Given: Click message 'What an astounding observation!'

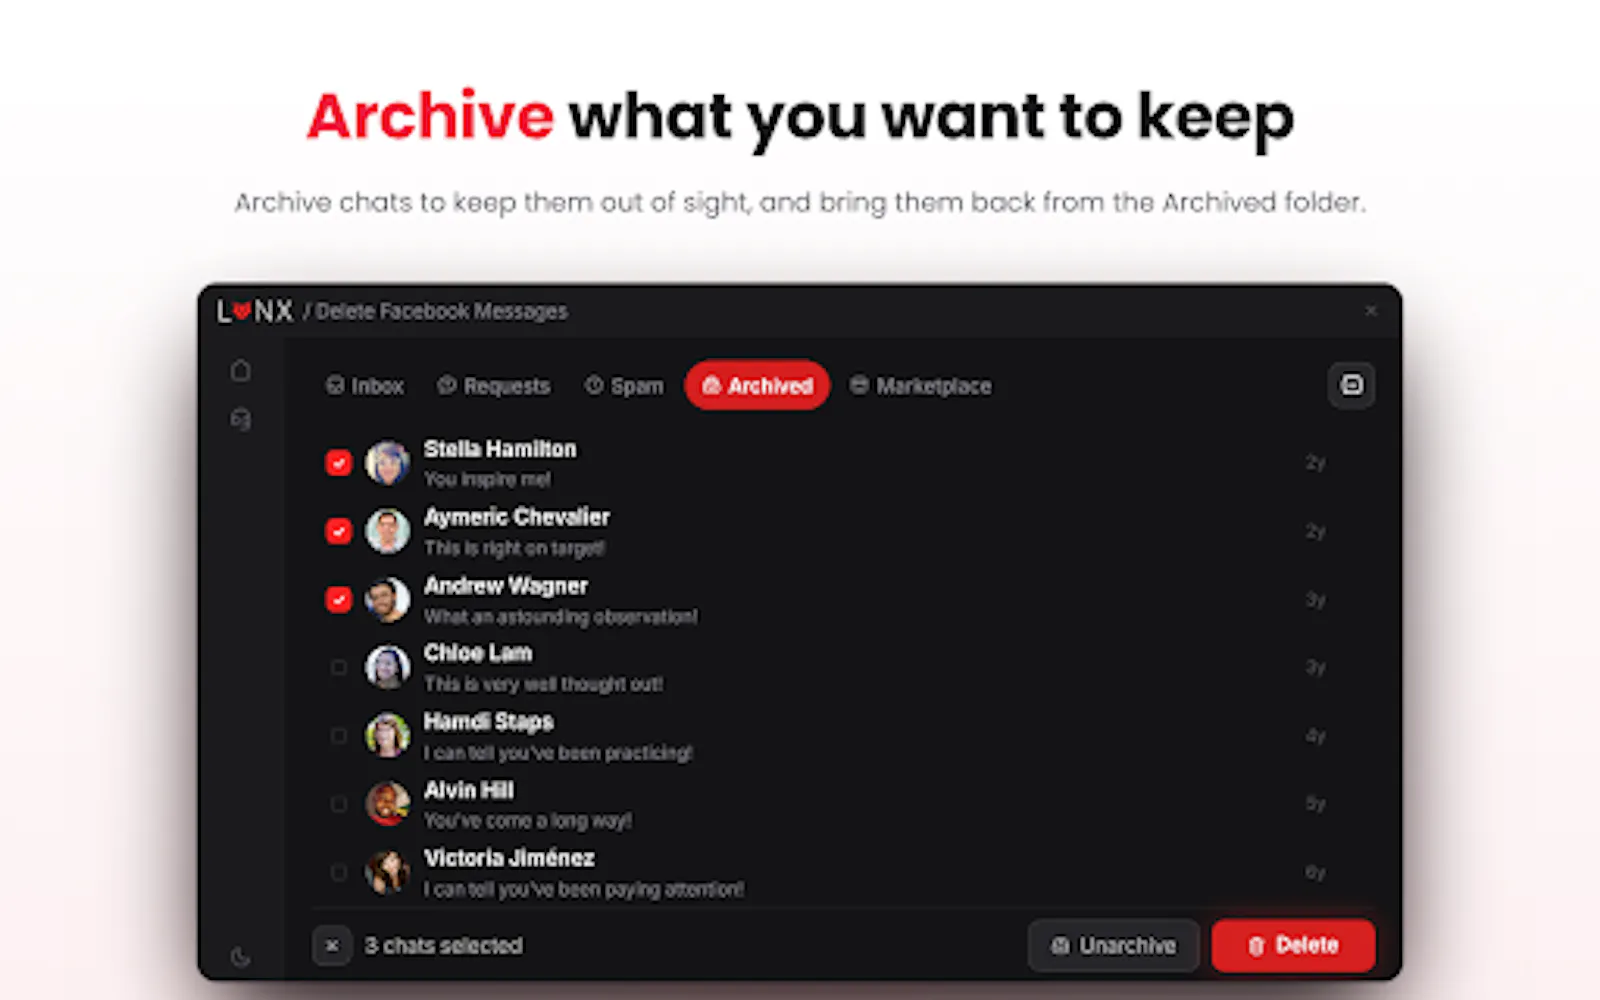Looking at the screenshot, I should pos(561,617).
